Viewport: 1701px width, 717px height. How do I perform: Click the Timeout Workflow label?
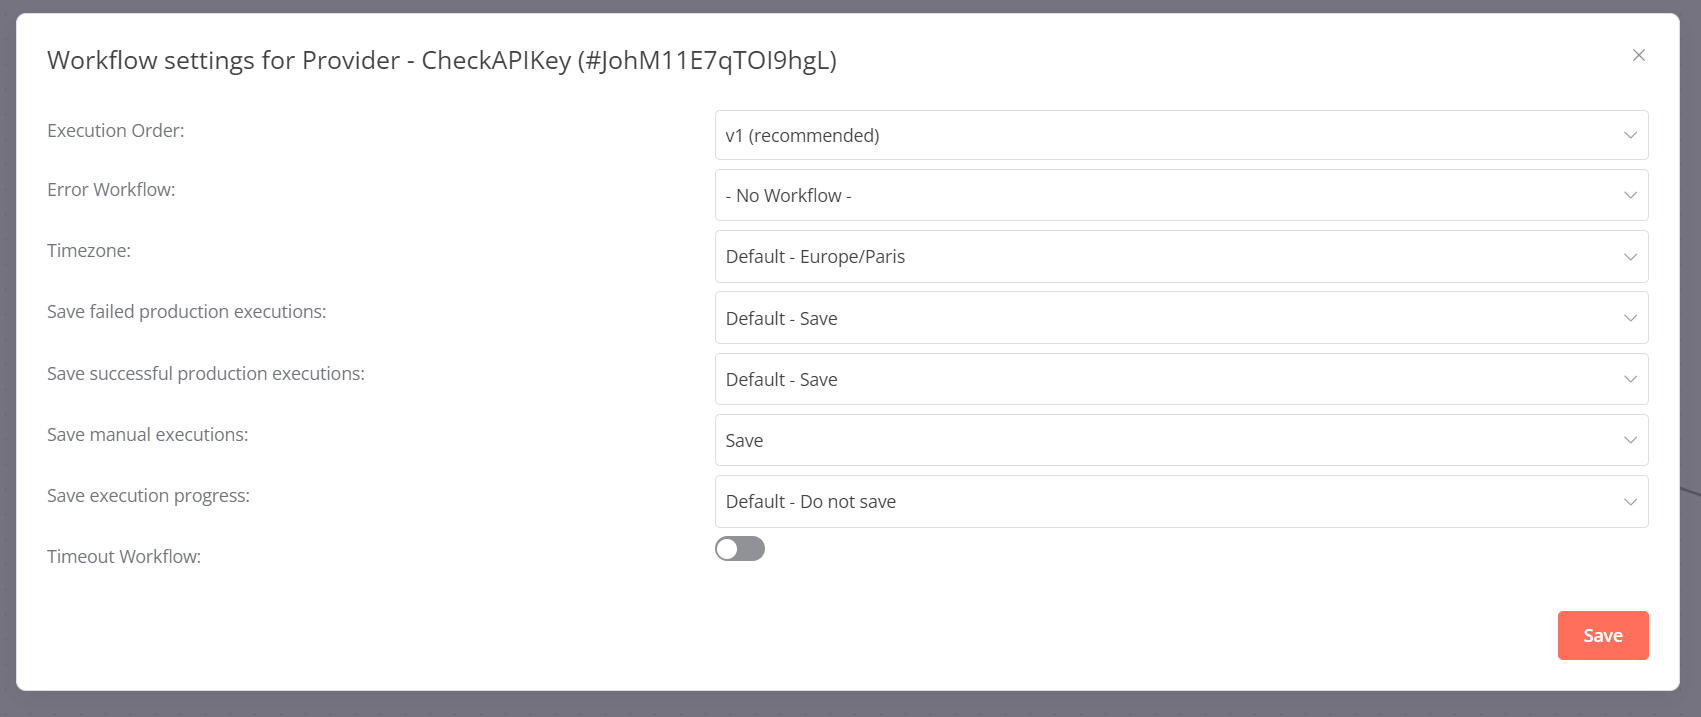click(x=124, y=557)
